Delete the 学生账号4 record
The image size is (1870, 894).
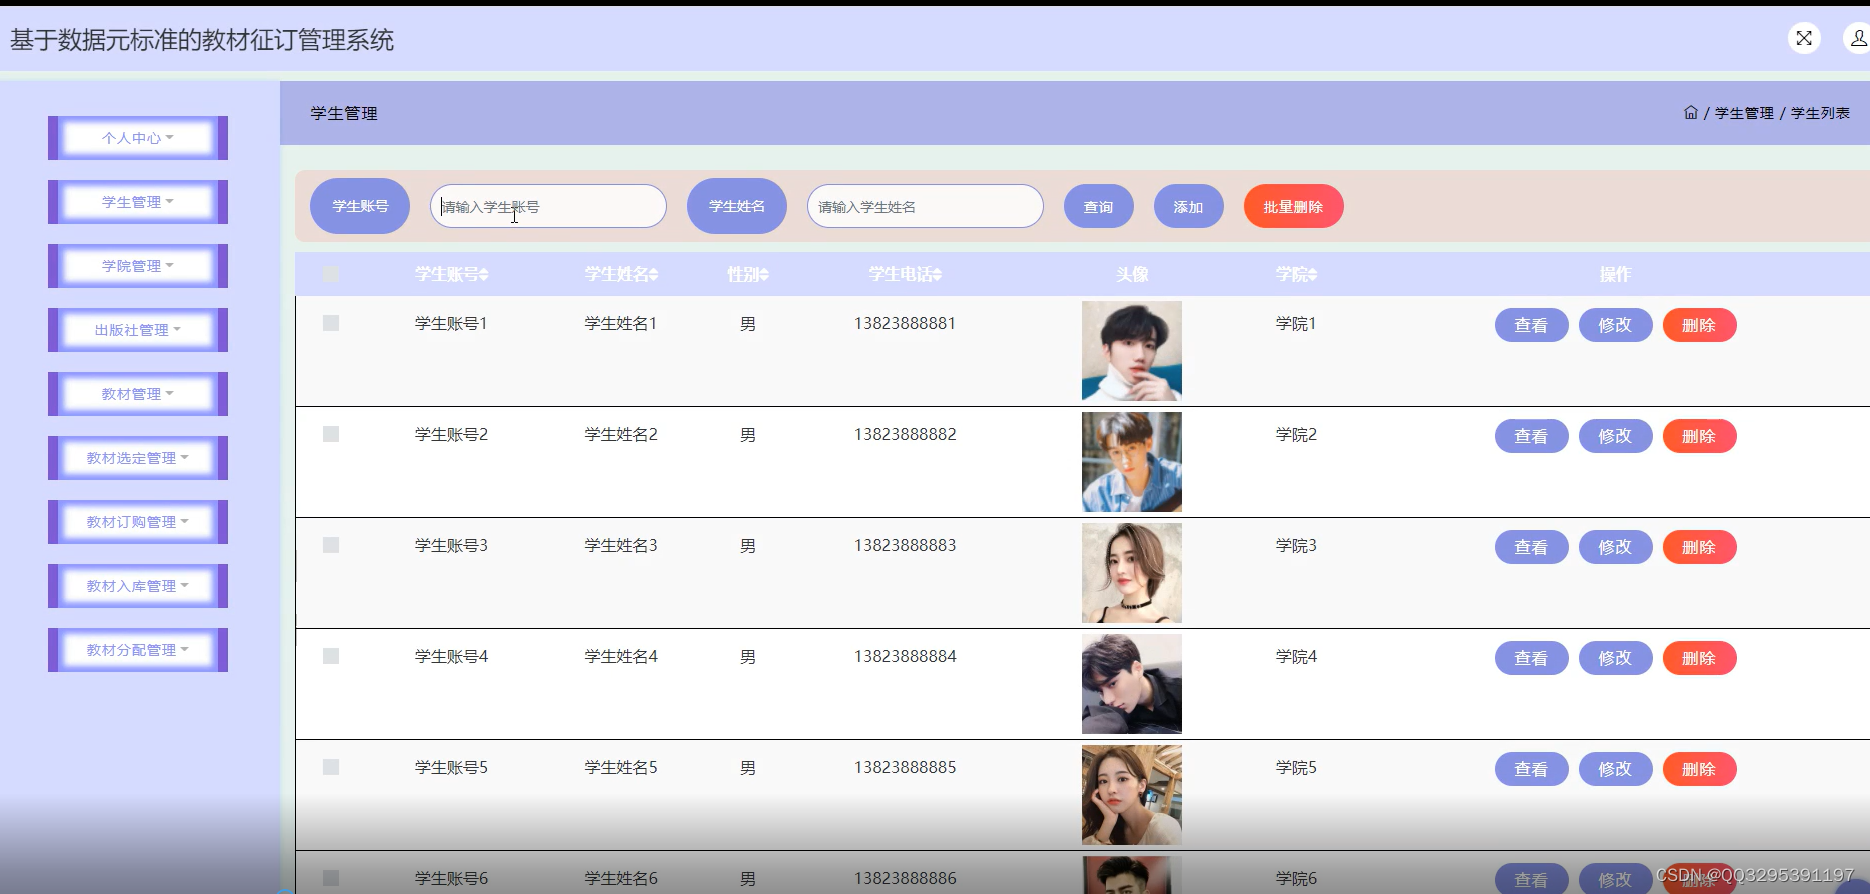coord(1699,658)
